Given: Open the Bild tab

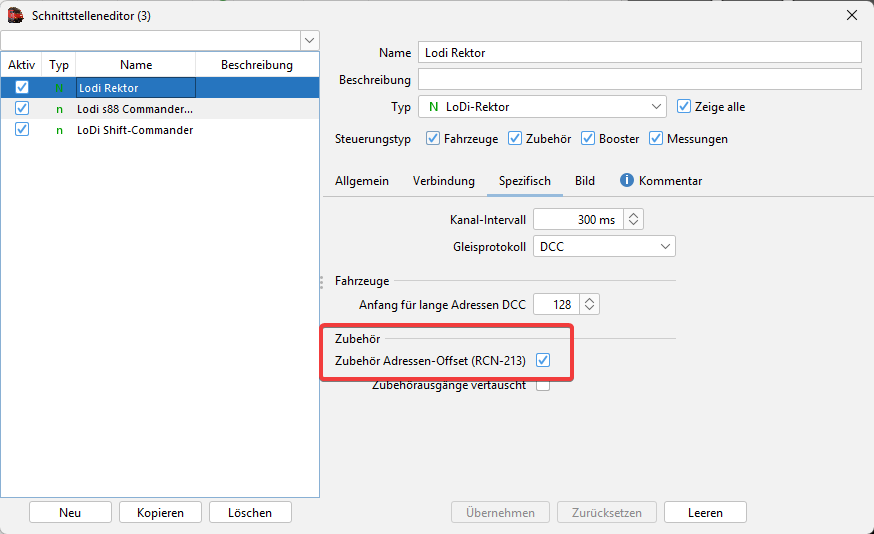Looking at the screenshot, I should coord(585,181).
